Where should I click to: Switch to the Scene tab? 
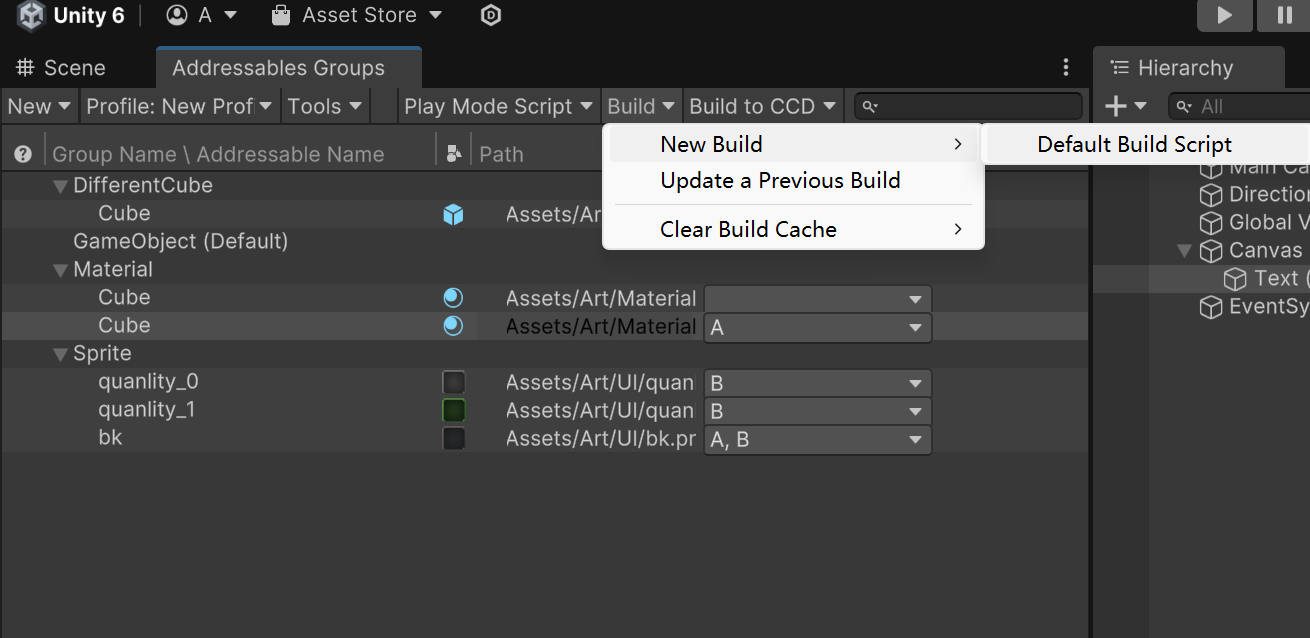[60, 68]
